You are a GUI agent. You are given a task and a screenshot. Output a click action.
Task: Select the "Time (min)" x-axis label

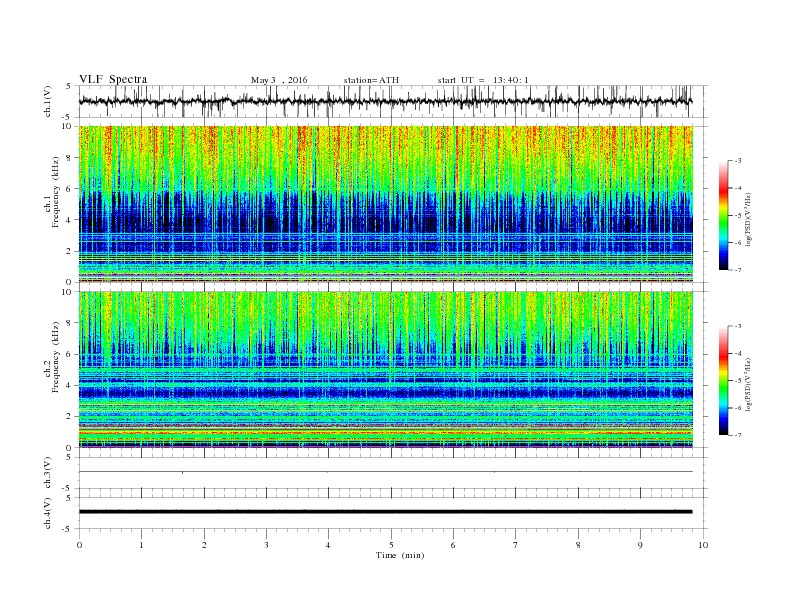(400, 555)
